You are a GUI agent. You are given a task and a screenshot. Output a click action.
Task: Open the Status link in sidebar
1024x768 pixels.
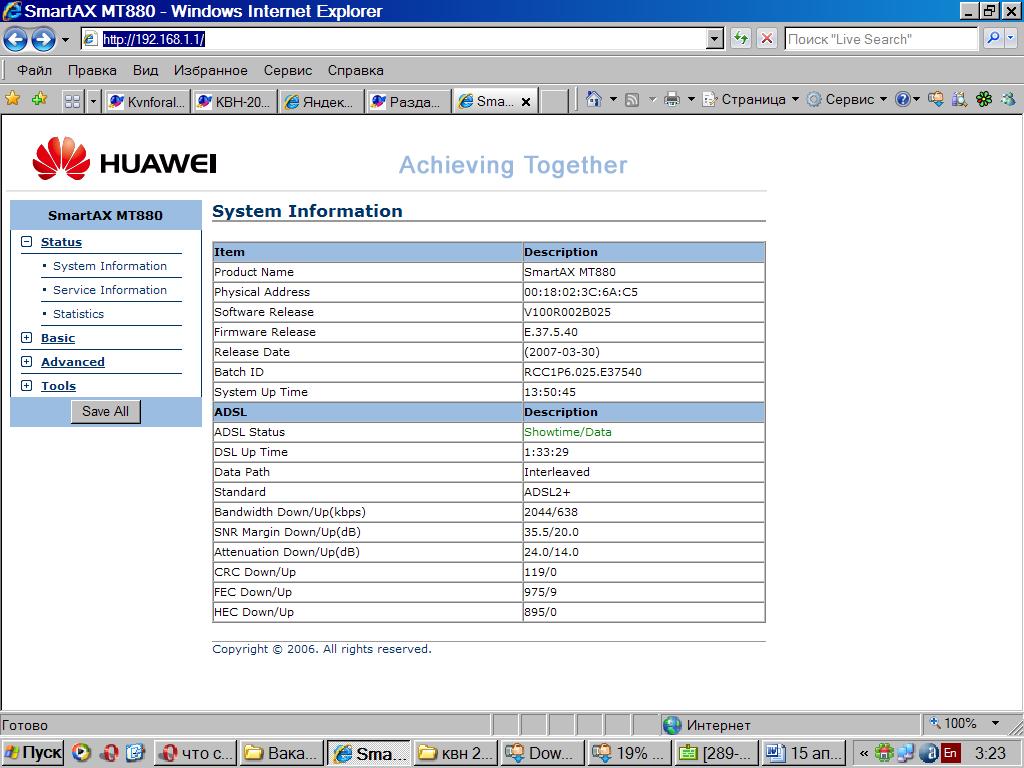61,242
